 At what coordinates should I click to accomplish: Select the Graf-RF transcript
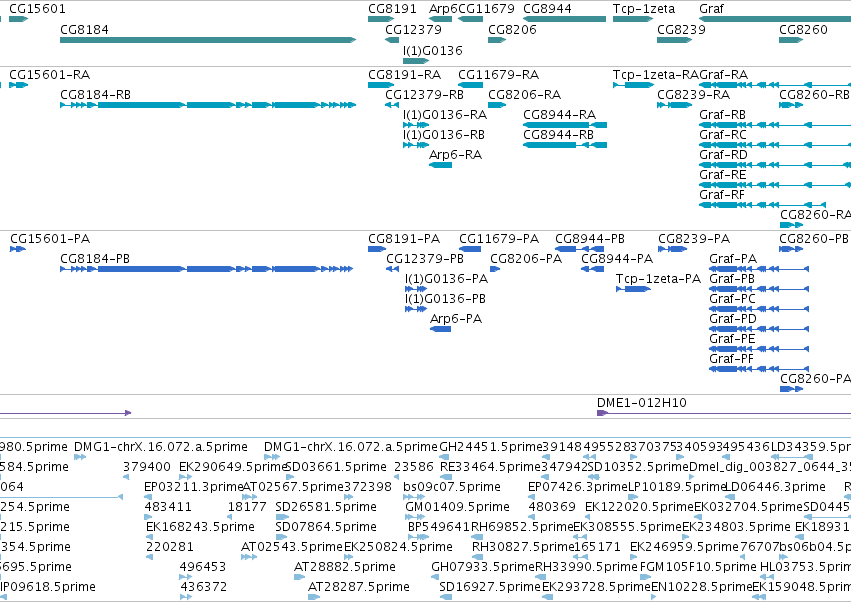(x=763, y=205)
